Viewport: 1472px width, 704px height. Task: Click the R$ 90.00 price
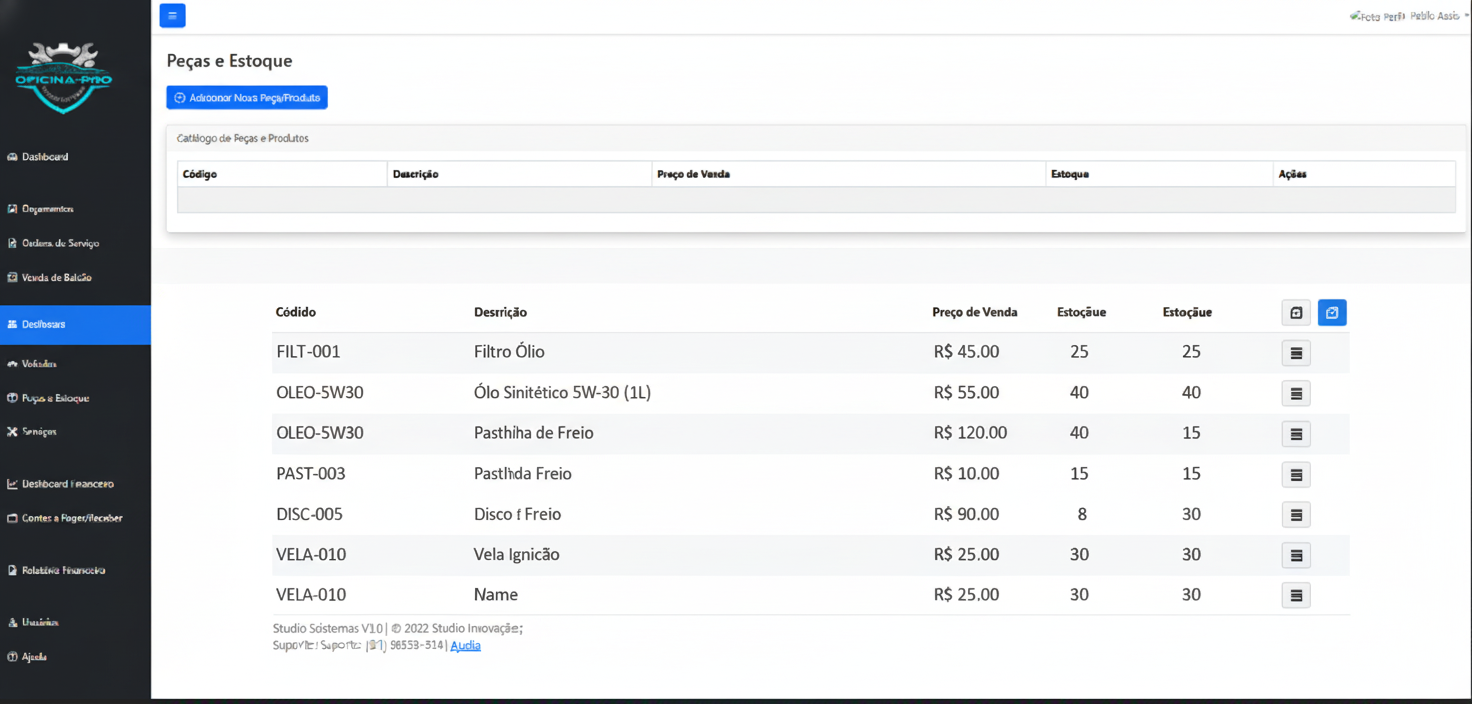pos(966,514)
